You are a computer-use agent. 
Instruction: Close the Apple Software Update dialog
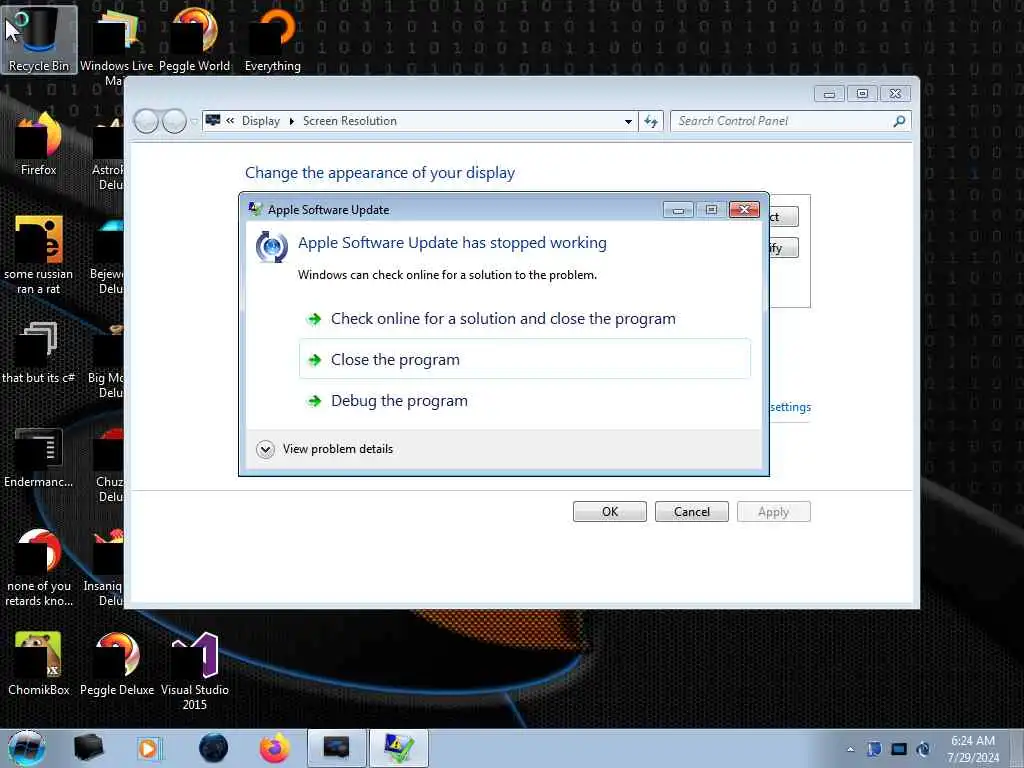(x=744, y=209)
